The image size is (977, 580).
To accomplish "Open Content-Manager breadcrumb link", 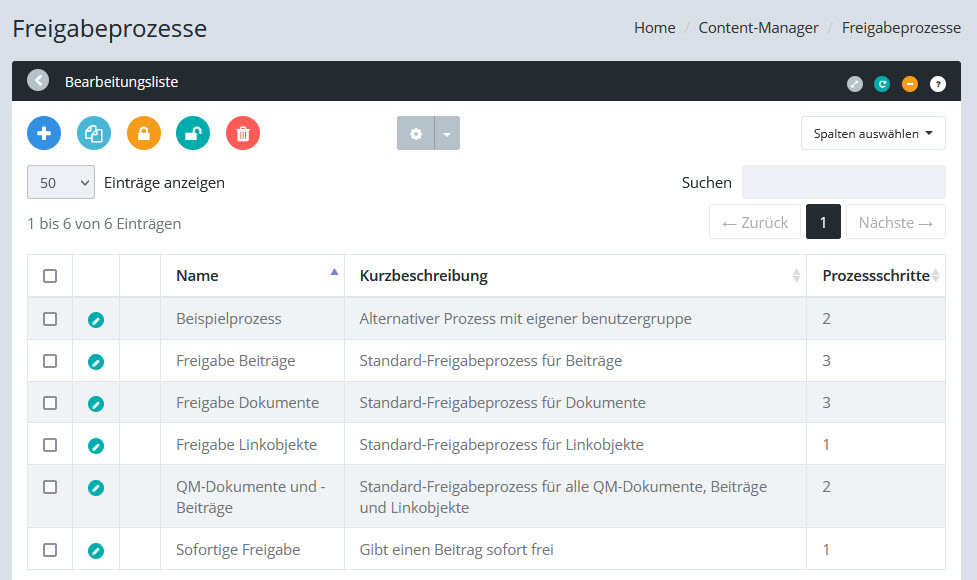I will click(758, 28).
